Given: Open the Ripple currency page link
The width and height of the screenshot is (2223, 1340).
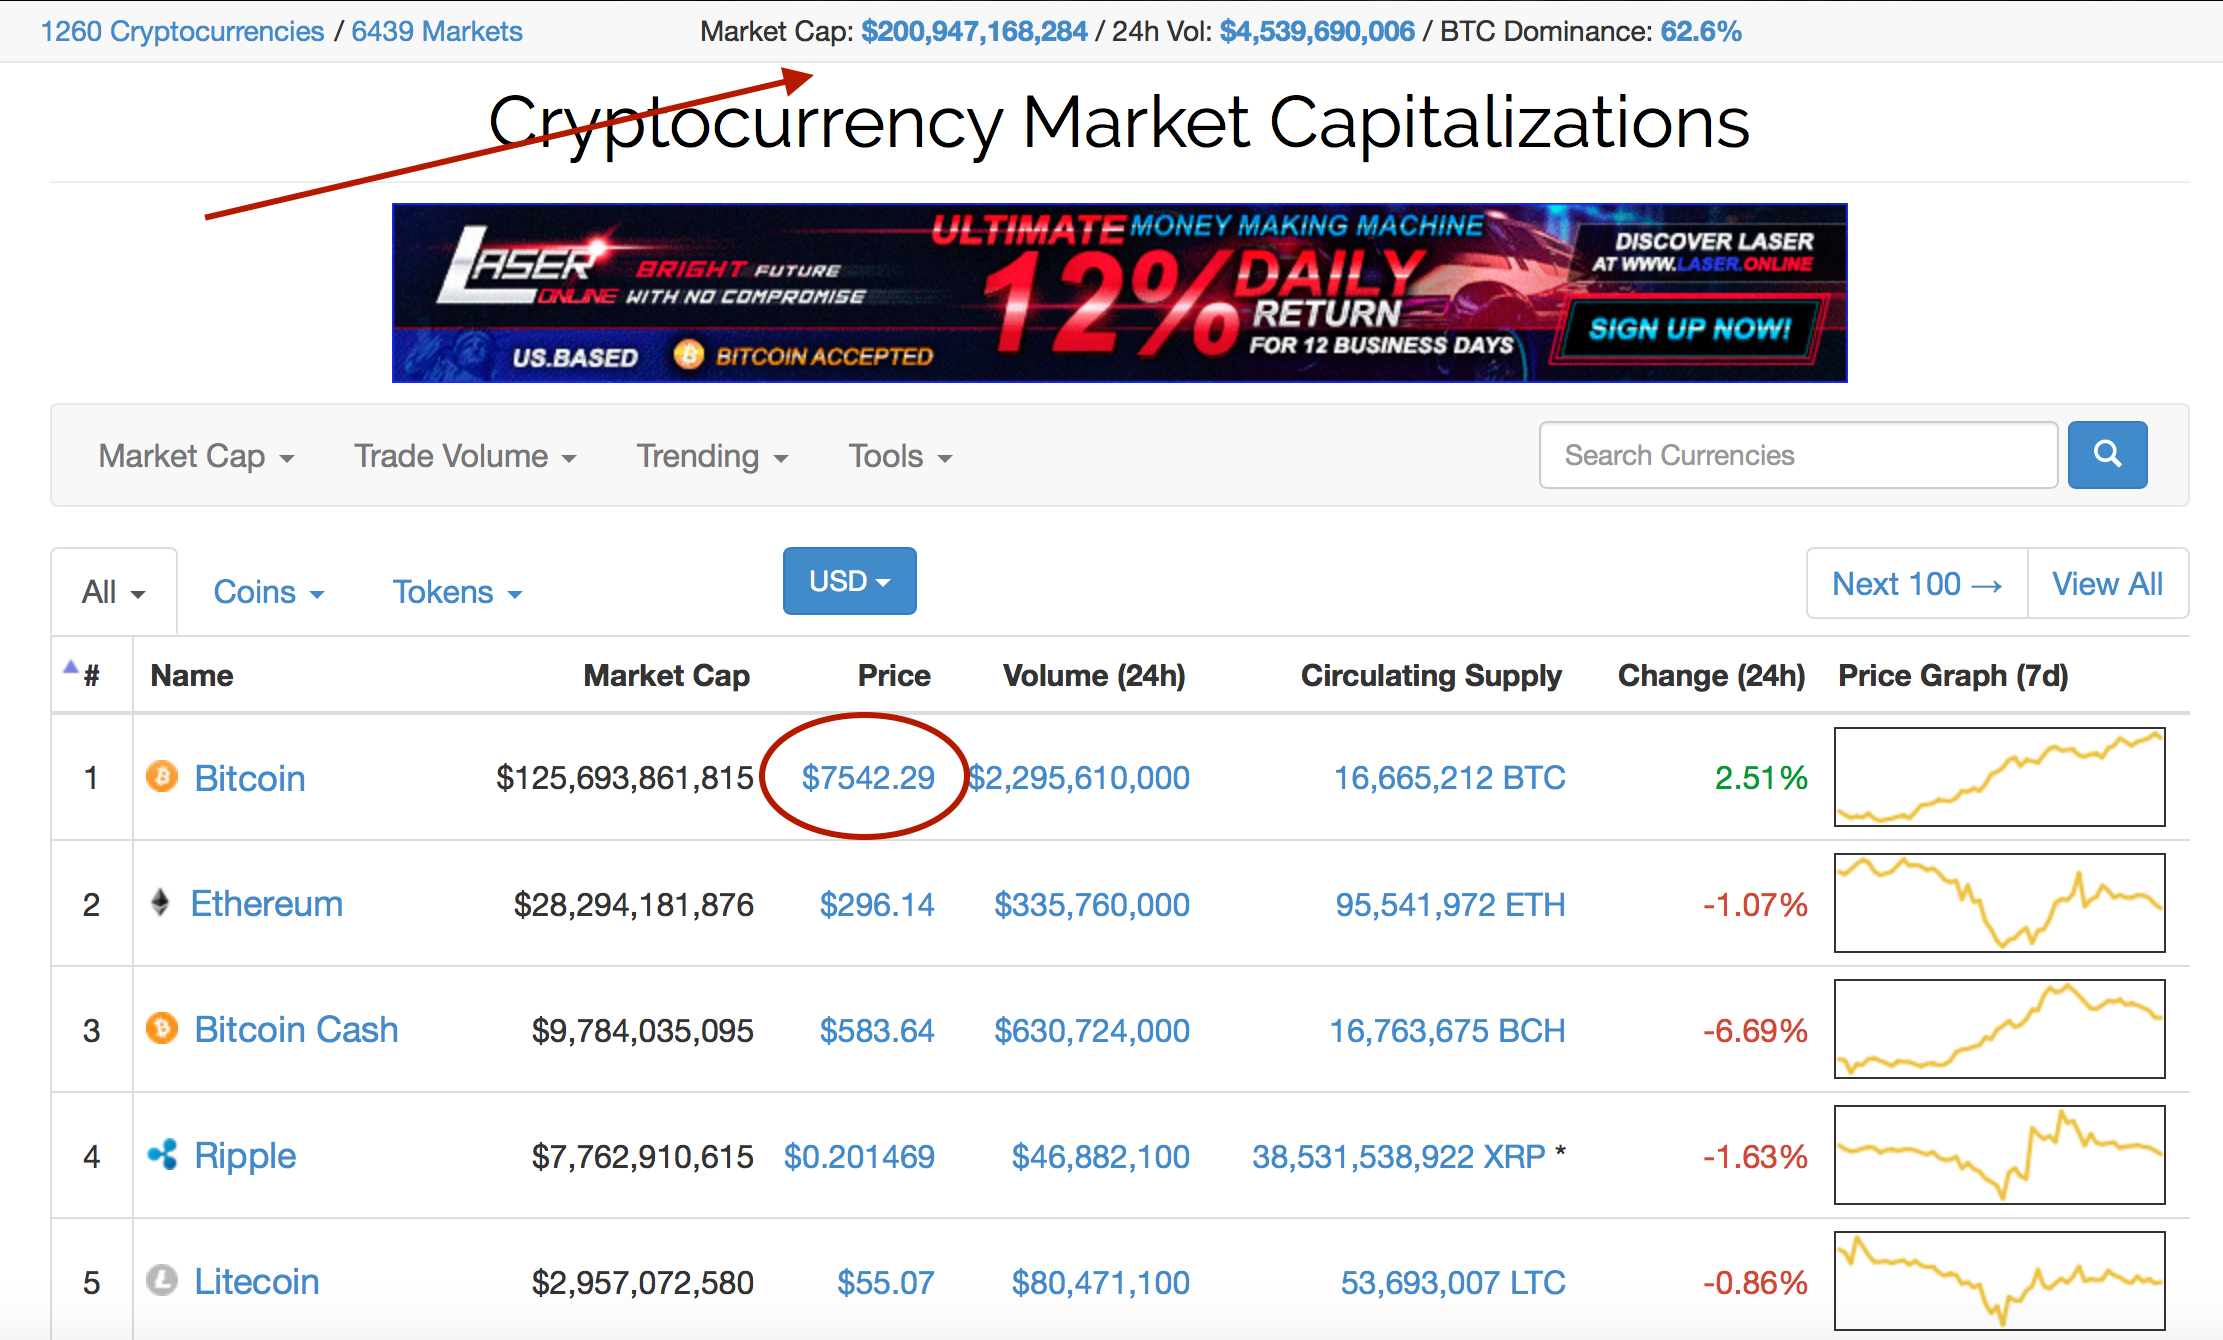Looking at the screenshot, I should (245, 1156).
